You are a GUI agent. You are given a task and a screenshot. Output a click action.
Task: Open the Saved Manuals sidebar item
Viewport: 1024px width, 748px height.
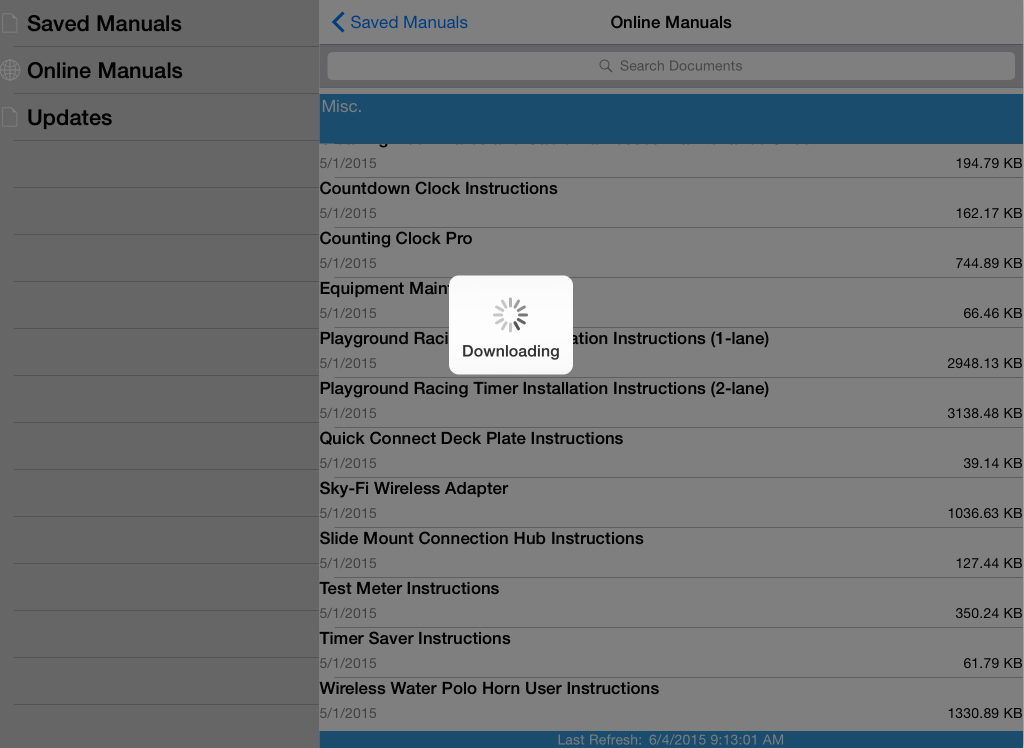(159, 24)
